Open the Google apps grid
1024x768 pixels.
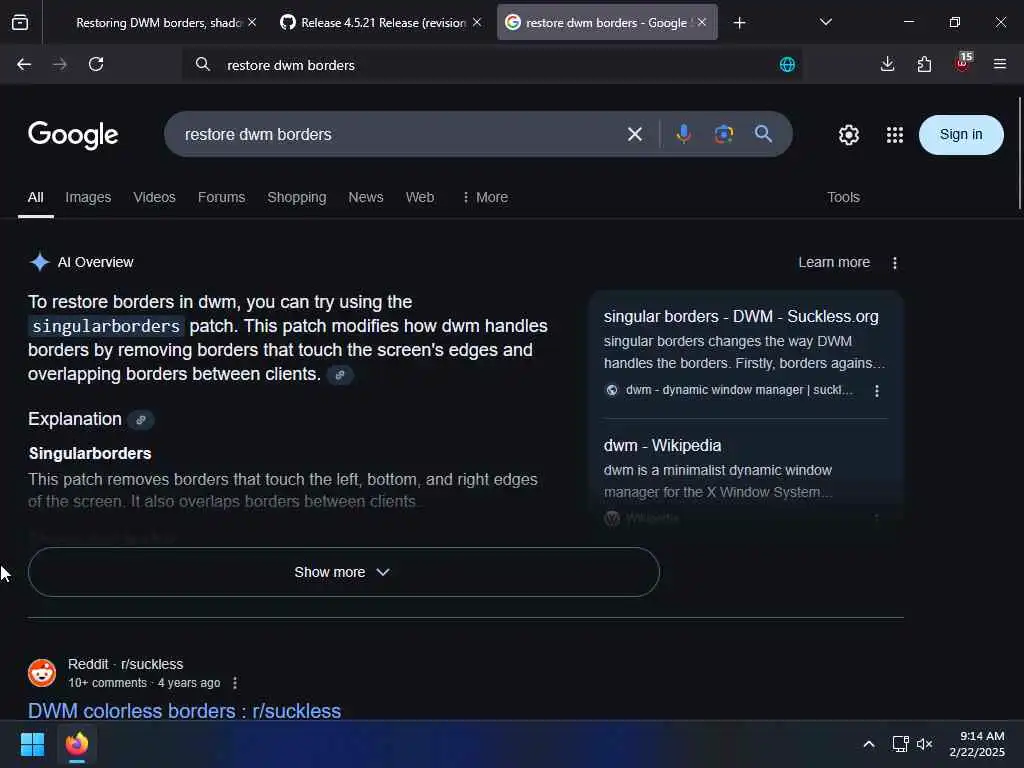(895, 135)
